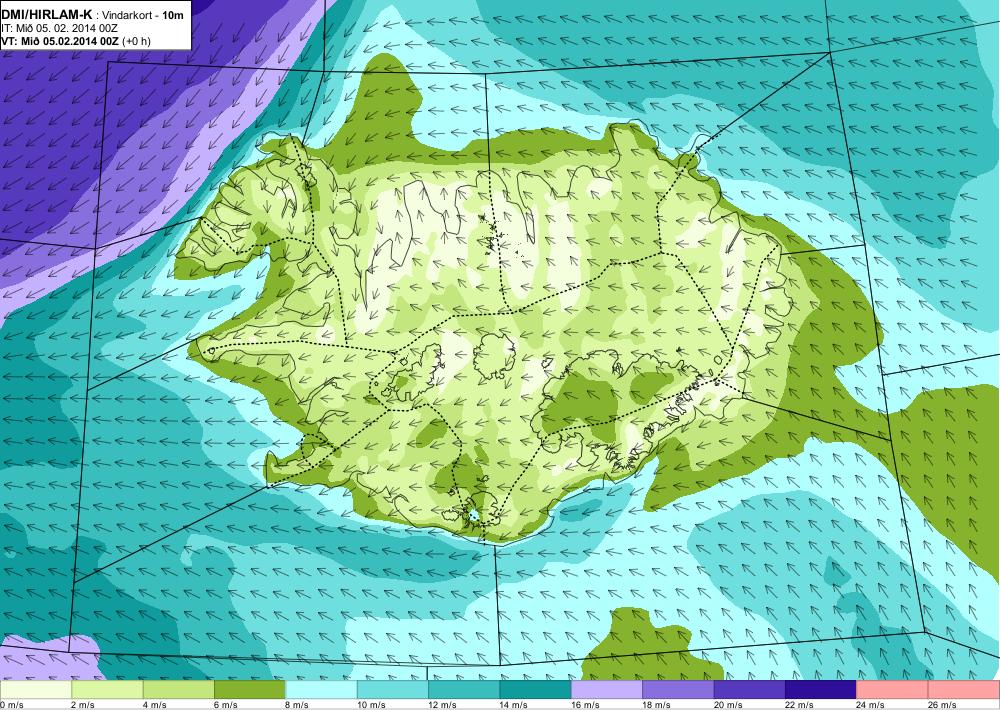Pick the 4–6 m/s light green legend swatch

[179, 690]
